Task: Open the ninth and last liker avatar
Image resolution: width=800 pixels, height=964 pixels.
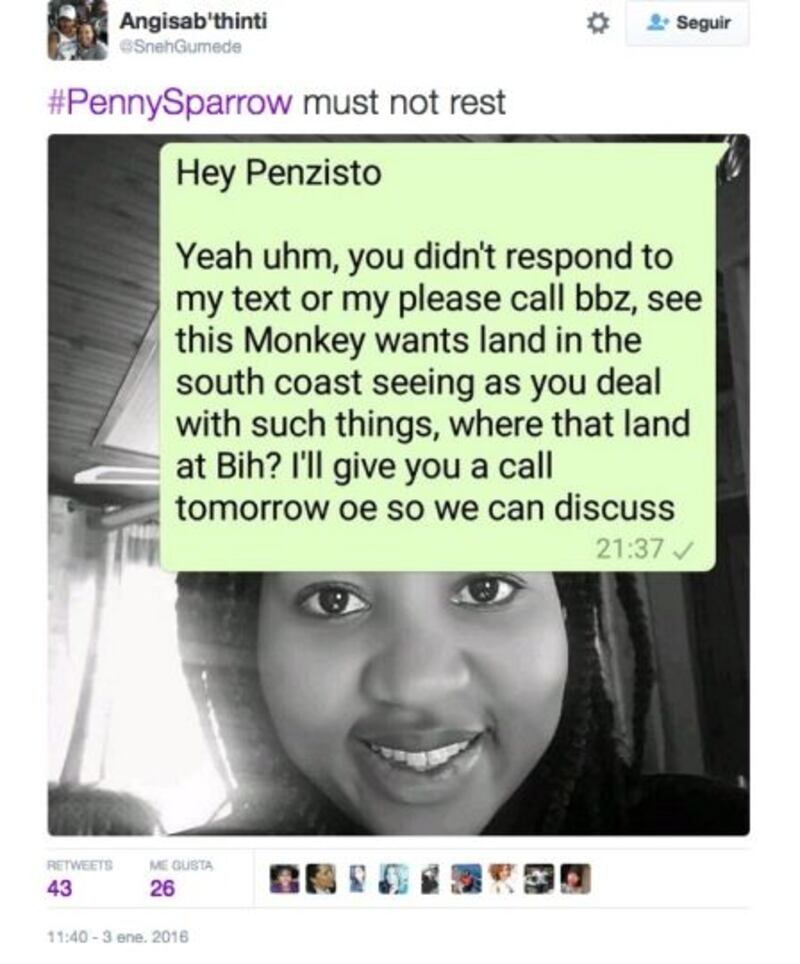Action: 577,879
